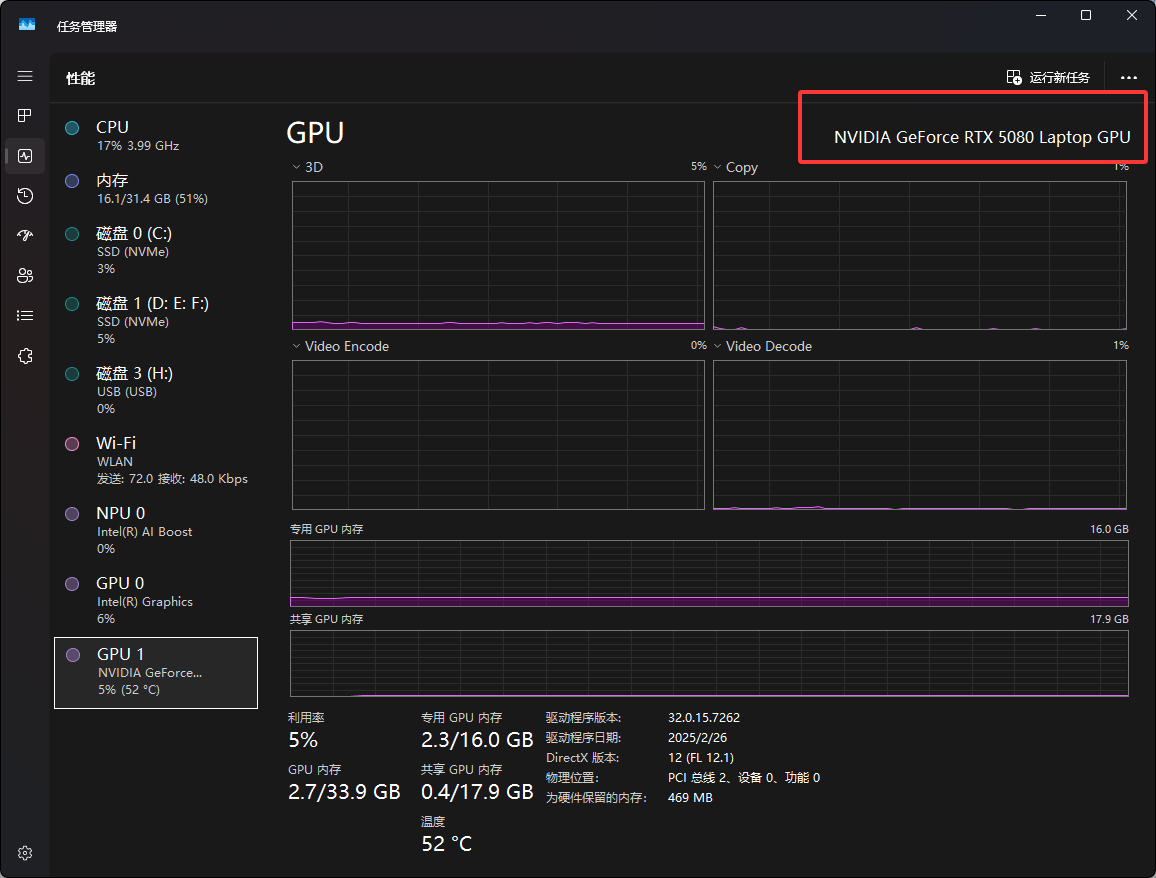Click the Copy usage graph

coord(919,255)
